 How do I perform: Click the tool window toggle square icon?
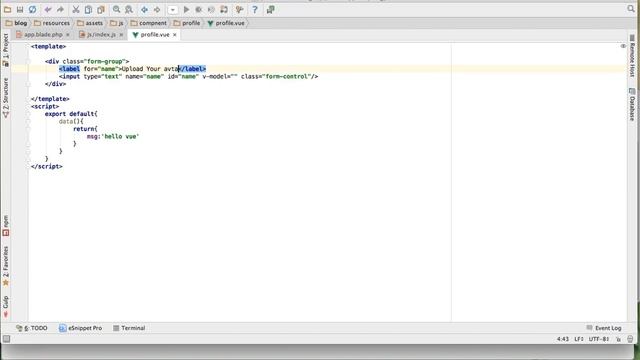[7, 339]
